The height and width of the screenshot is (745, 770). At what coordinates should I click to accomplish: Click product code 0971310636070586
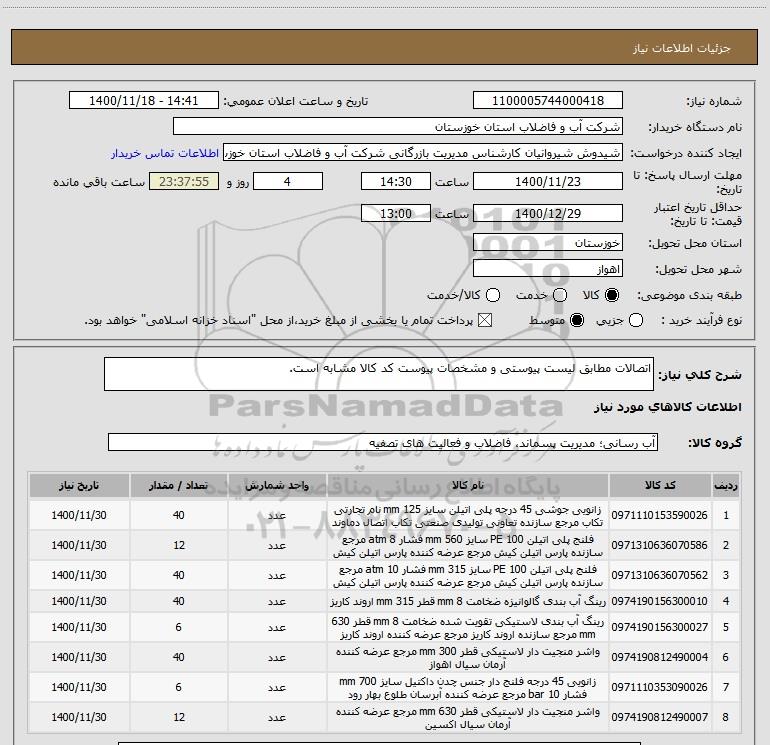660,545
